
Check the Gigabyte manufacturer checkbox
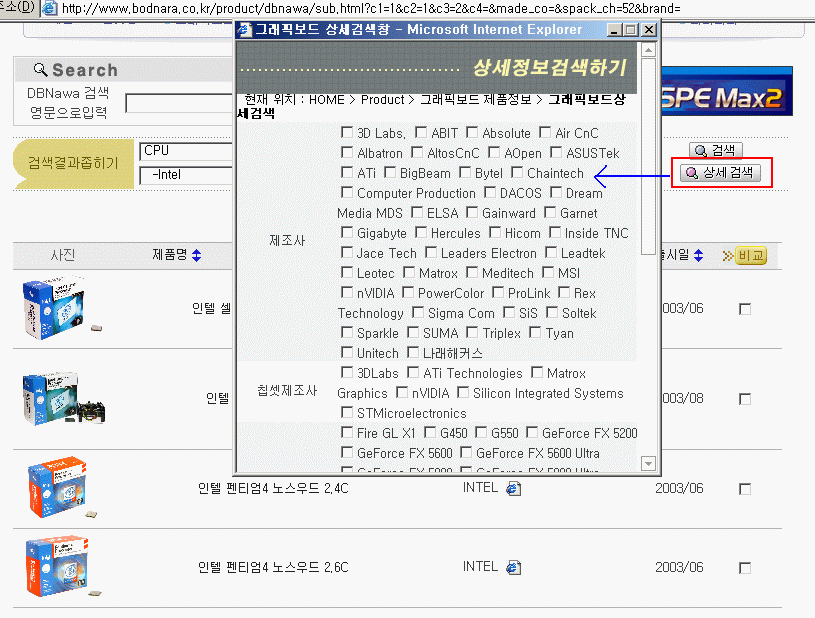(x=347, y=232)
